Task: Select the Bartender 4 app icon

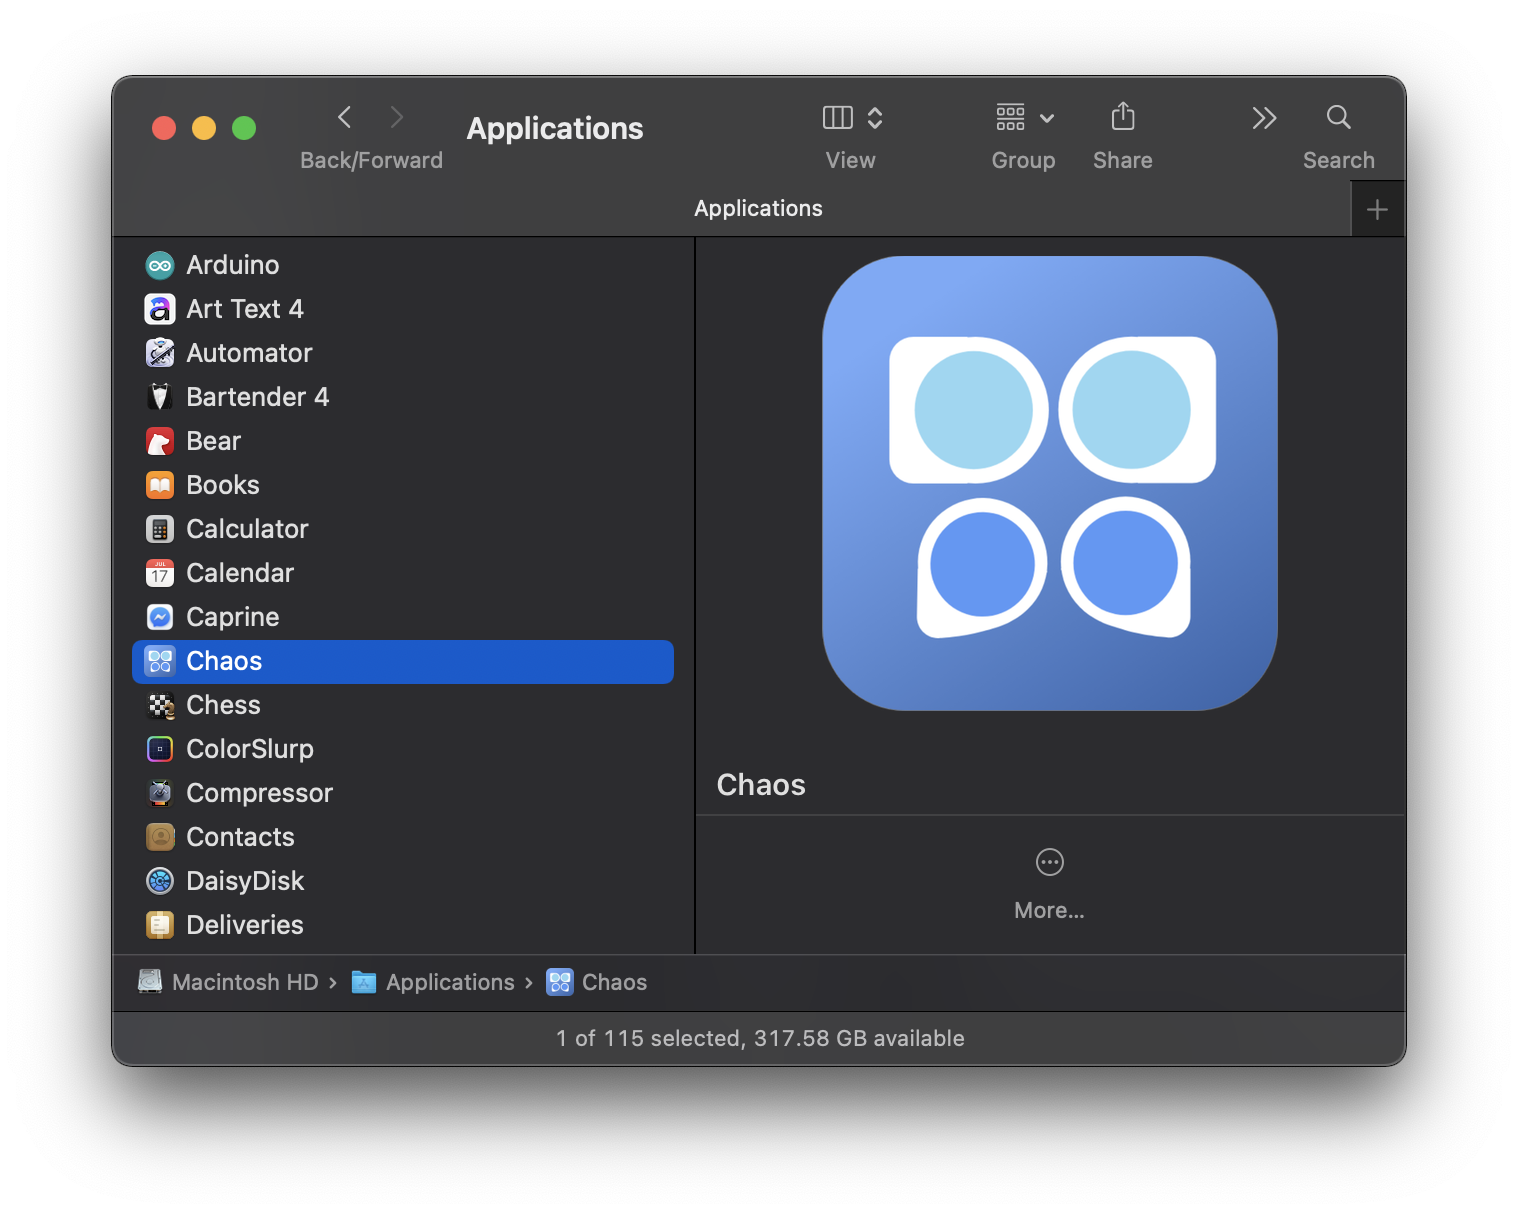Action: pos(160,397)
